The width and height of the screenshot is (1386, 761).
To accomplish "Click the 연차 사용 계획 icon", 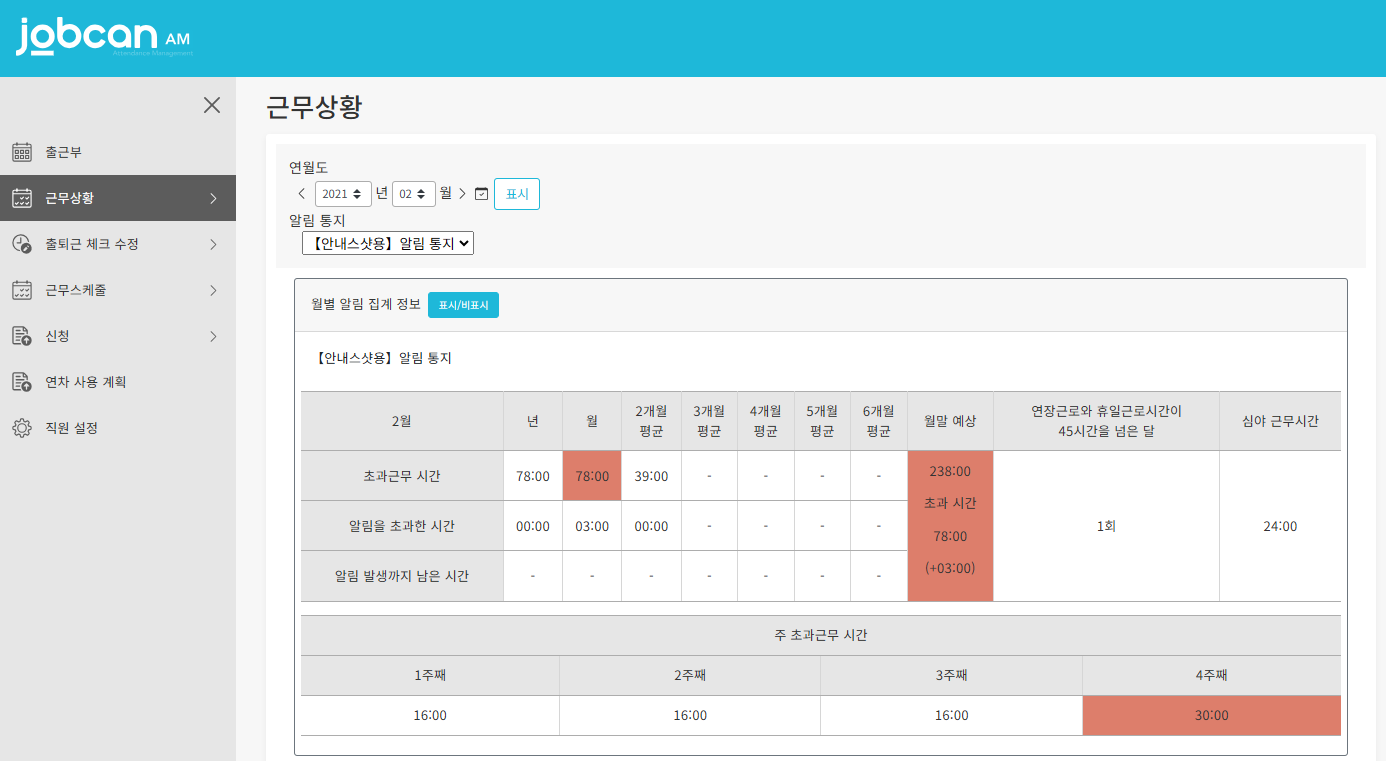I will click(x=21, y=382).
